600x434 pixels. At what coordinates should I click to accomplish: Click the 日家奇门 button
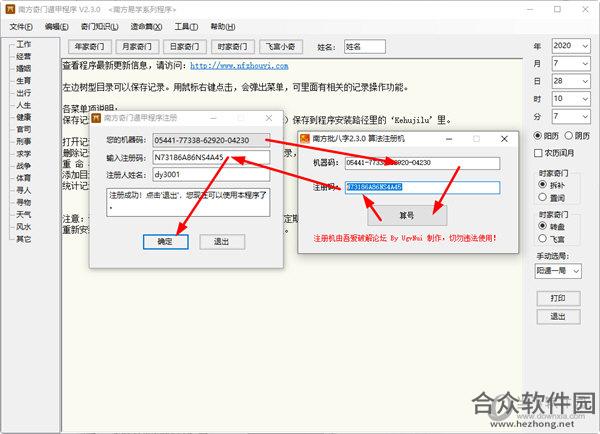click(x=185, y=47)
